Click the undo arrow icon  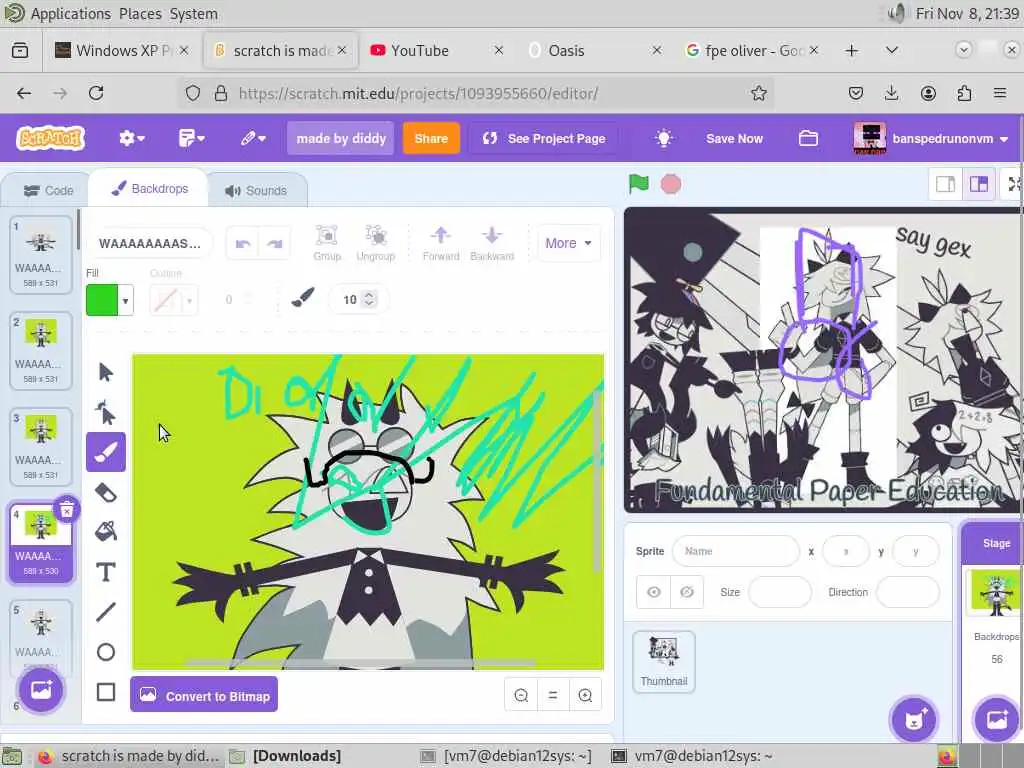(243, 243)
